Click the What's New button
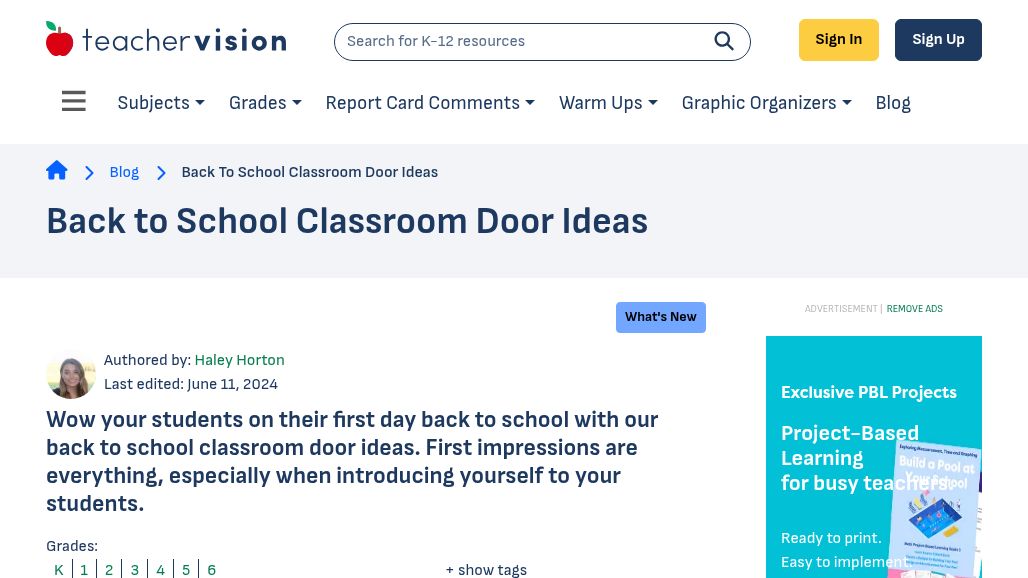The height and width of the screenshot is (578, 1028). point(660,317)
